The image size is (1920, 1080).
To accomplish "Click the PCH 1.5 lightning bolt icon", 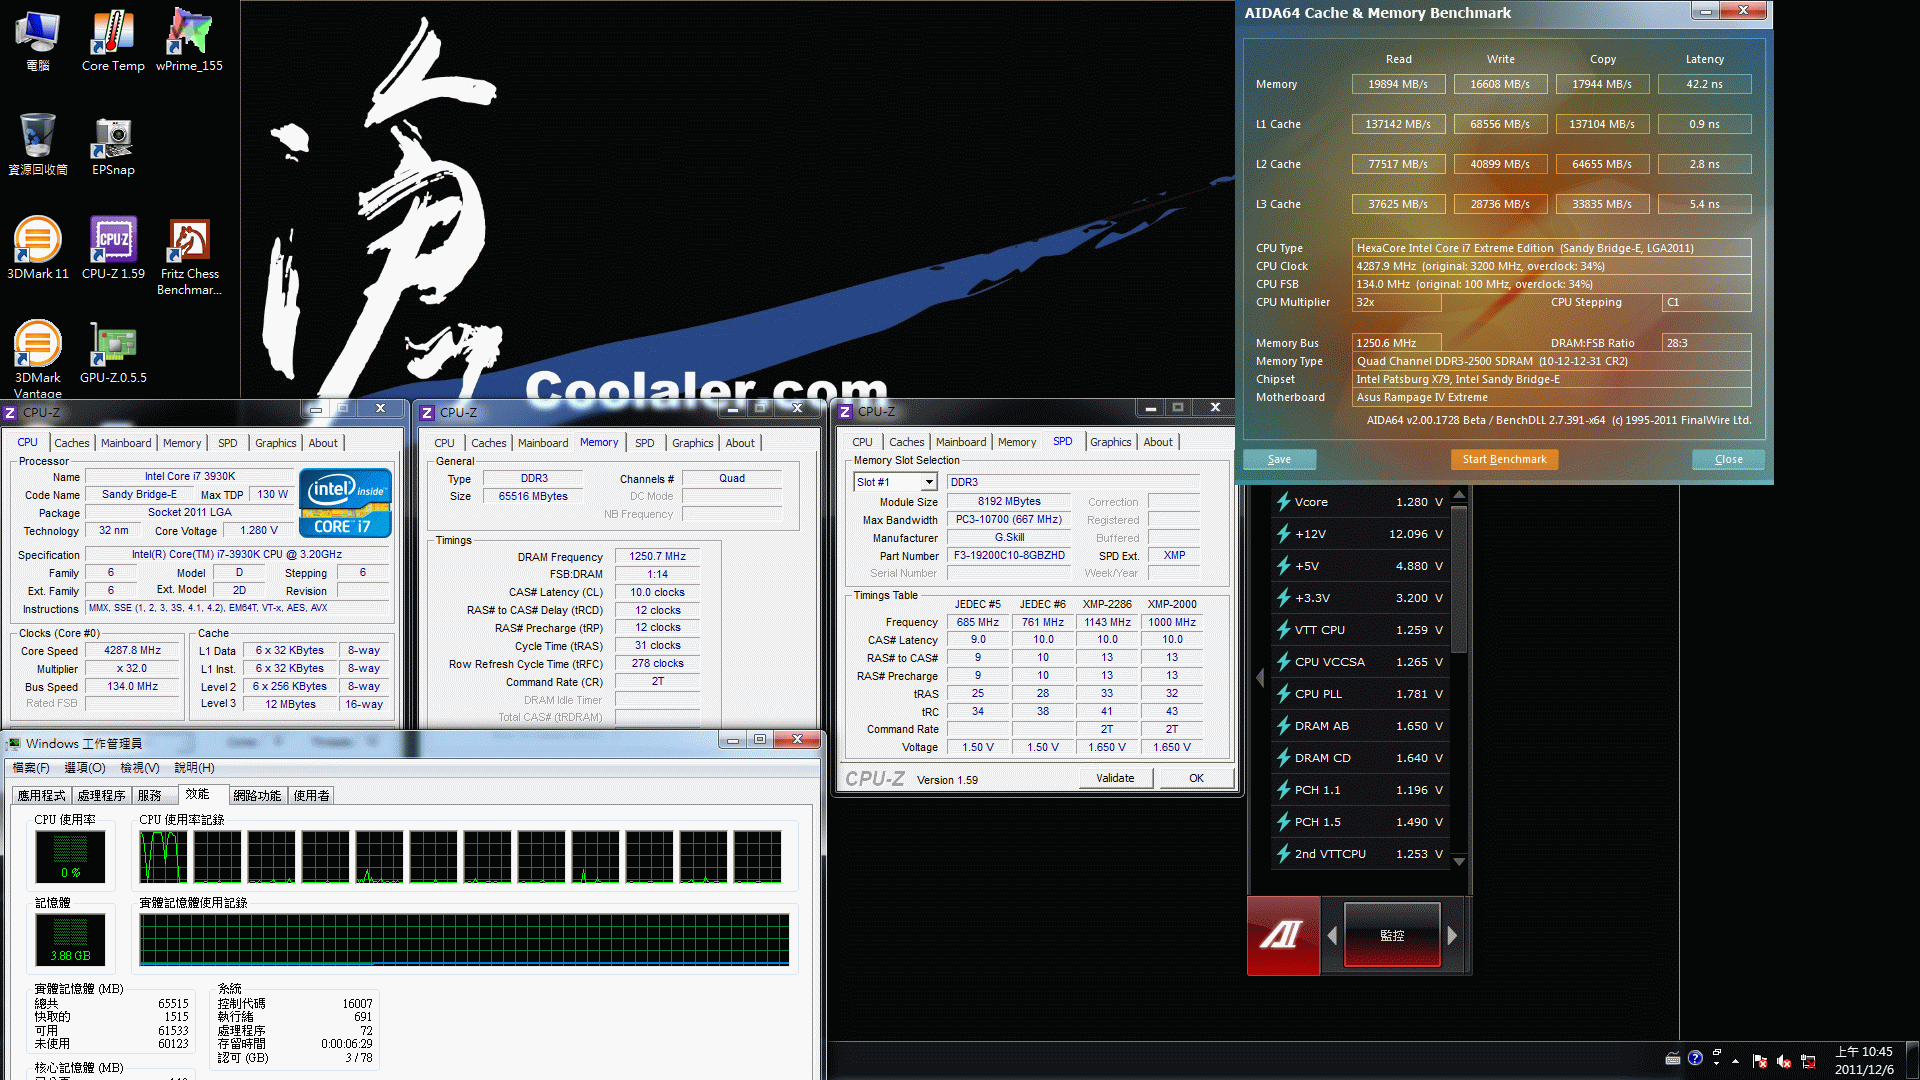I will click(1283, 822).
